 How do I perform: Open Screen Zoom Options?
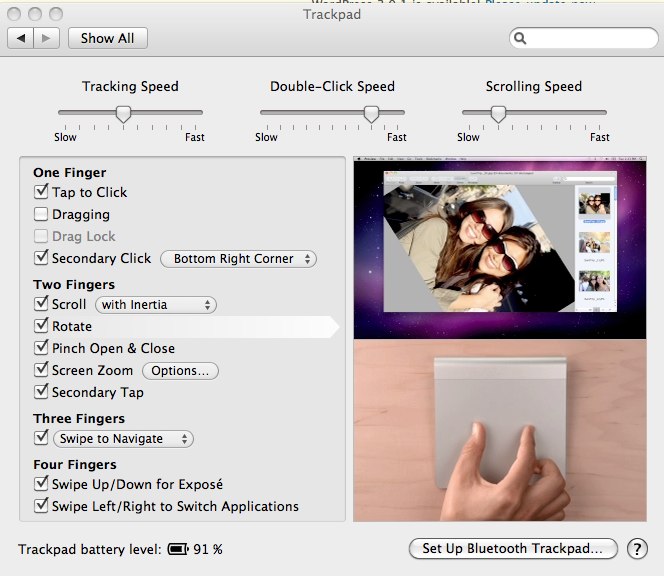click(180, 371)
